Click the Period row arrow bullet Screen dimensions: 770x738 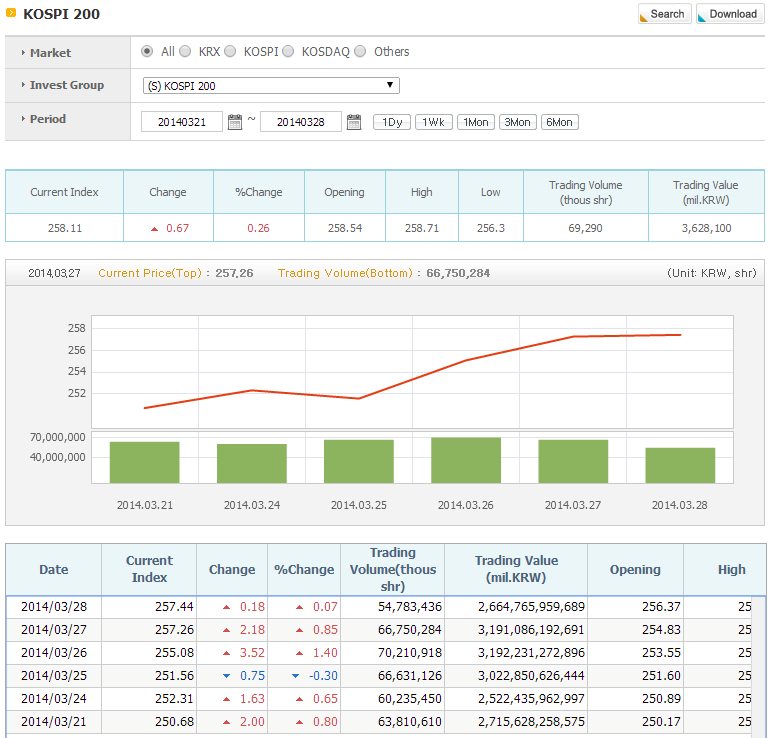click(23, 119)
